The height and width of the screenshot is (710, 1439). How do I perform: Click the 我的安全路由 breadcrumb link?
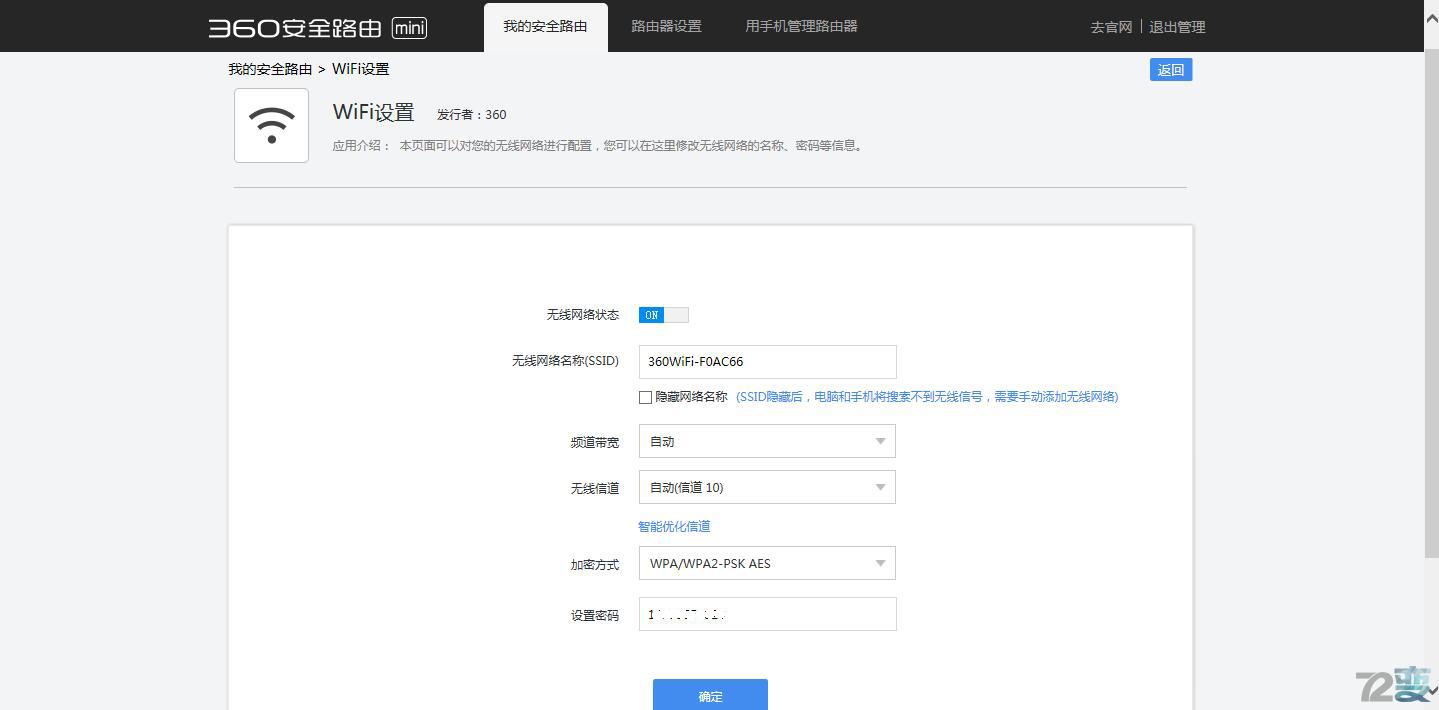coord(269,68)
